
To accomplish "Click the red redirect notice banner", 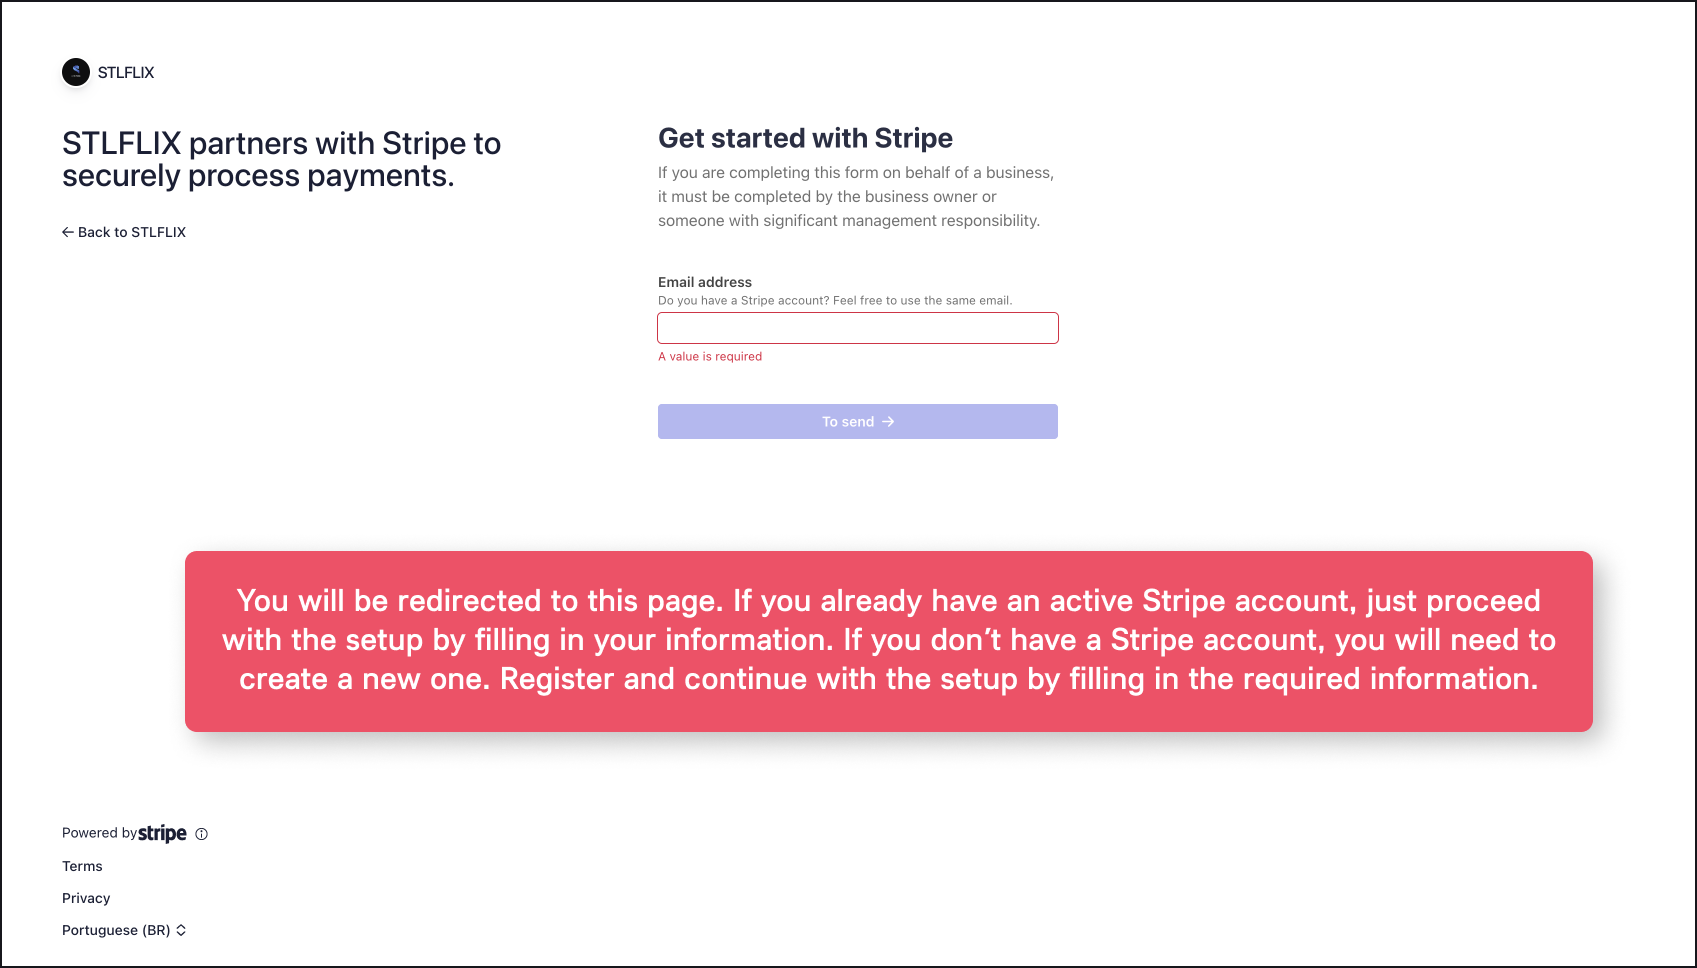I will point(888,640).
